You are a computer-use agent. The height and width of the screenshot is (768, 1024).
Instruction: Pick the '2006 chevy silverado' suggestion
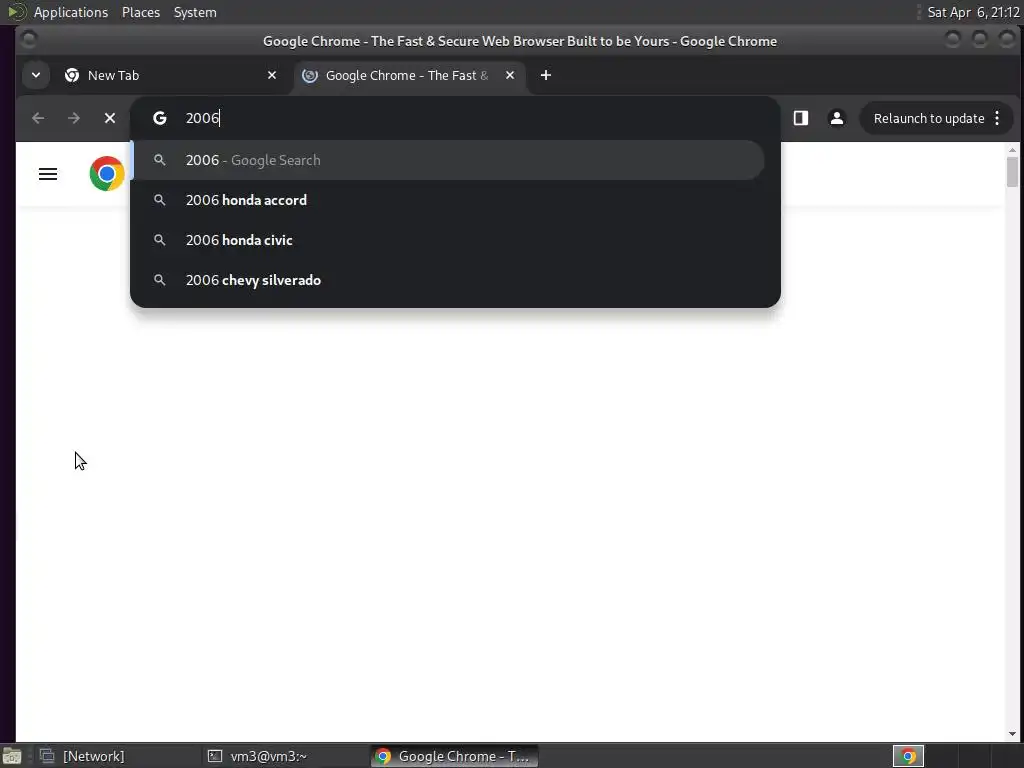click(x=448, y=280)
